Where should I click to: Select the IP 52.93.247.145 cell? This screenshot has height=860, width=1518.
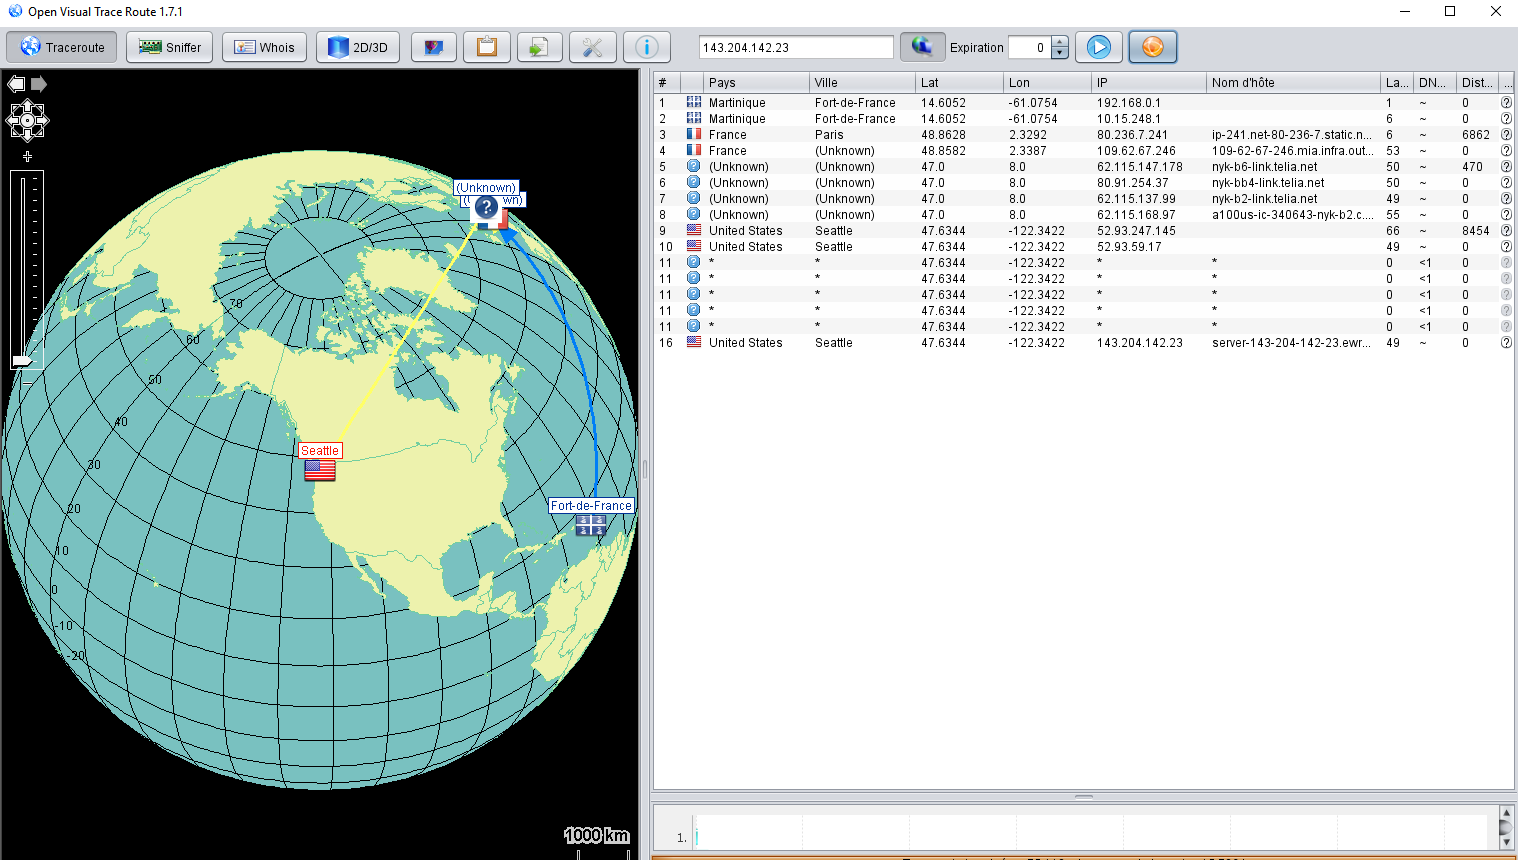pyautogui.click(x=1149, y=231)
